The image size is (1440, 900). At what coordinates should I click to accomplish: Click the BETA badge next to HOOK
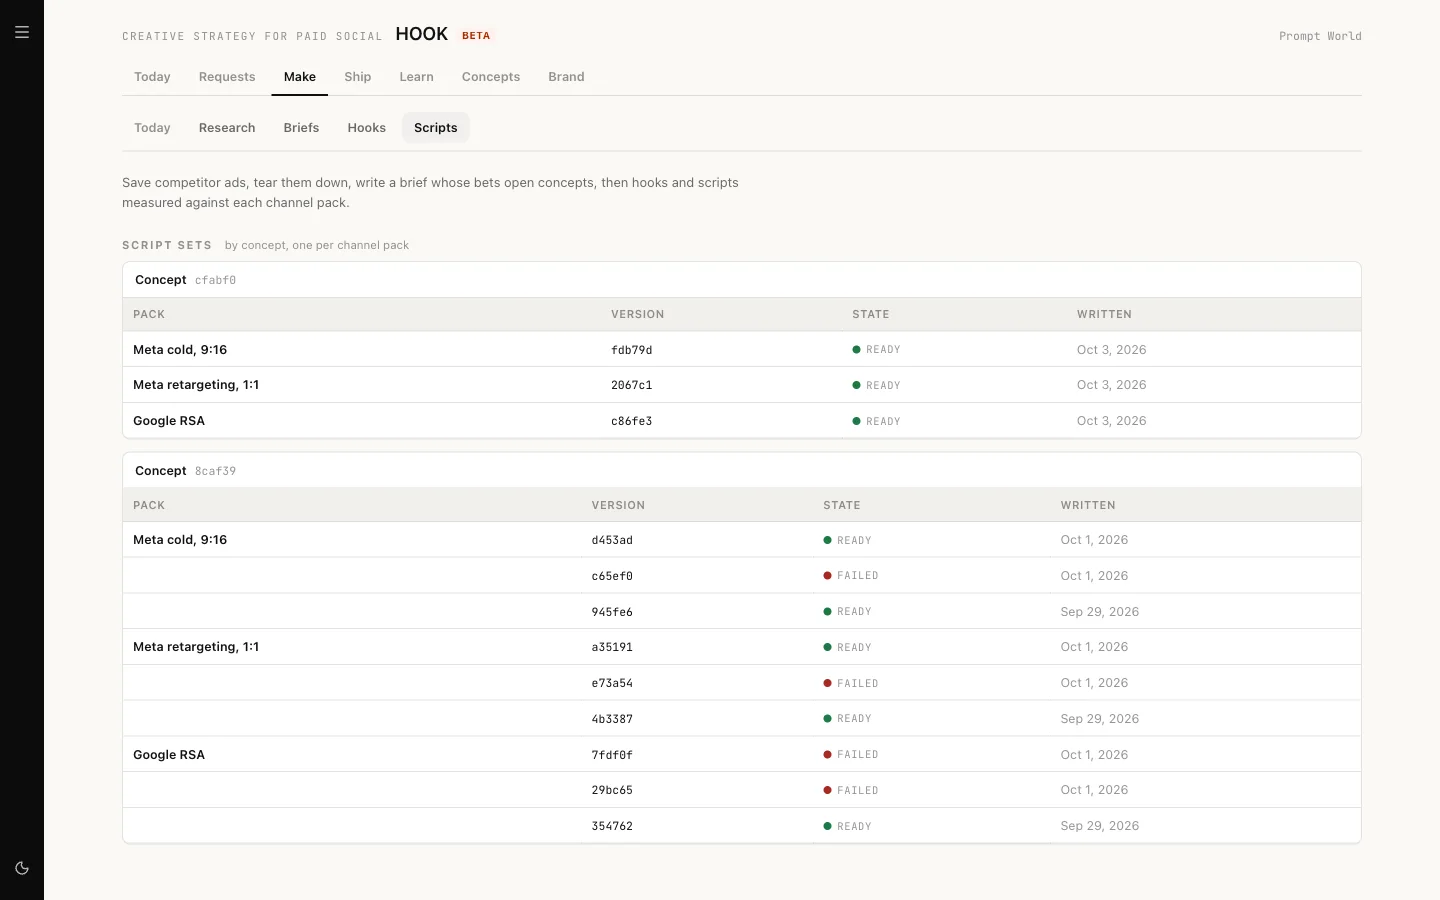pos(476,35)
